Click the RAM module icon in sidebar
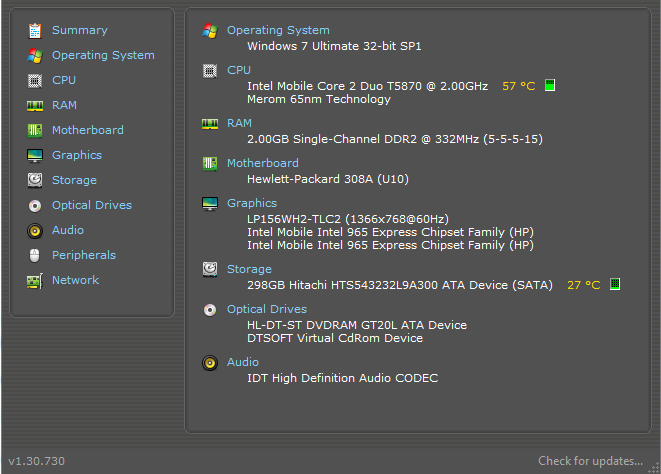The height and width of the screenshot is (474, 661). coord(35,105)
